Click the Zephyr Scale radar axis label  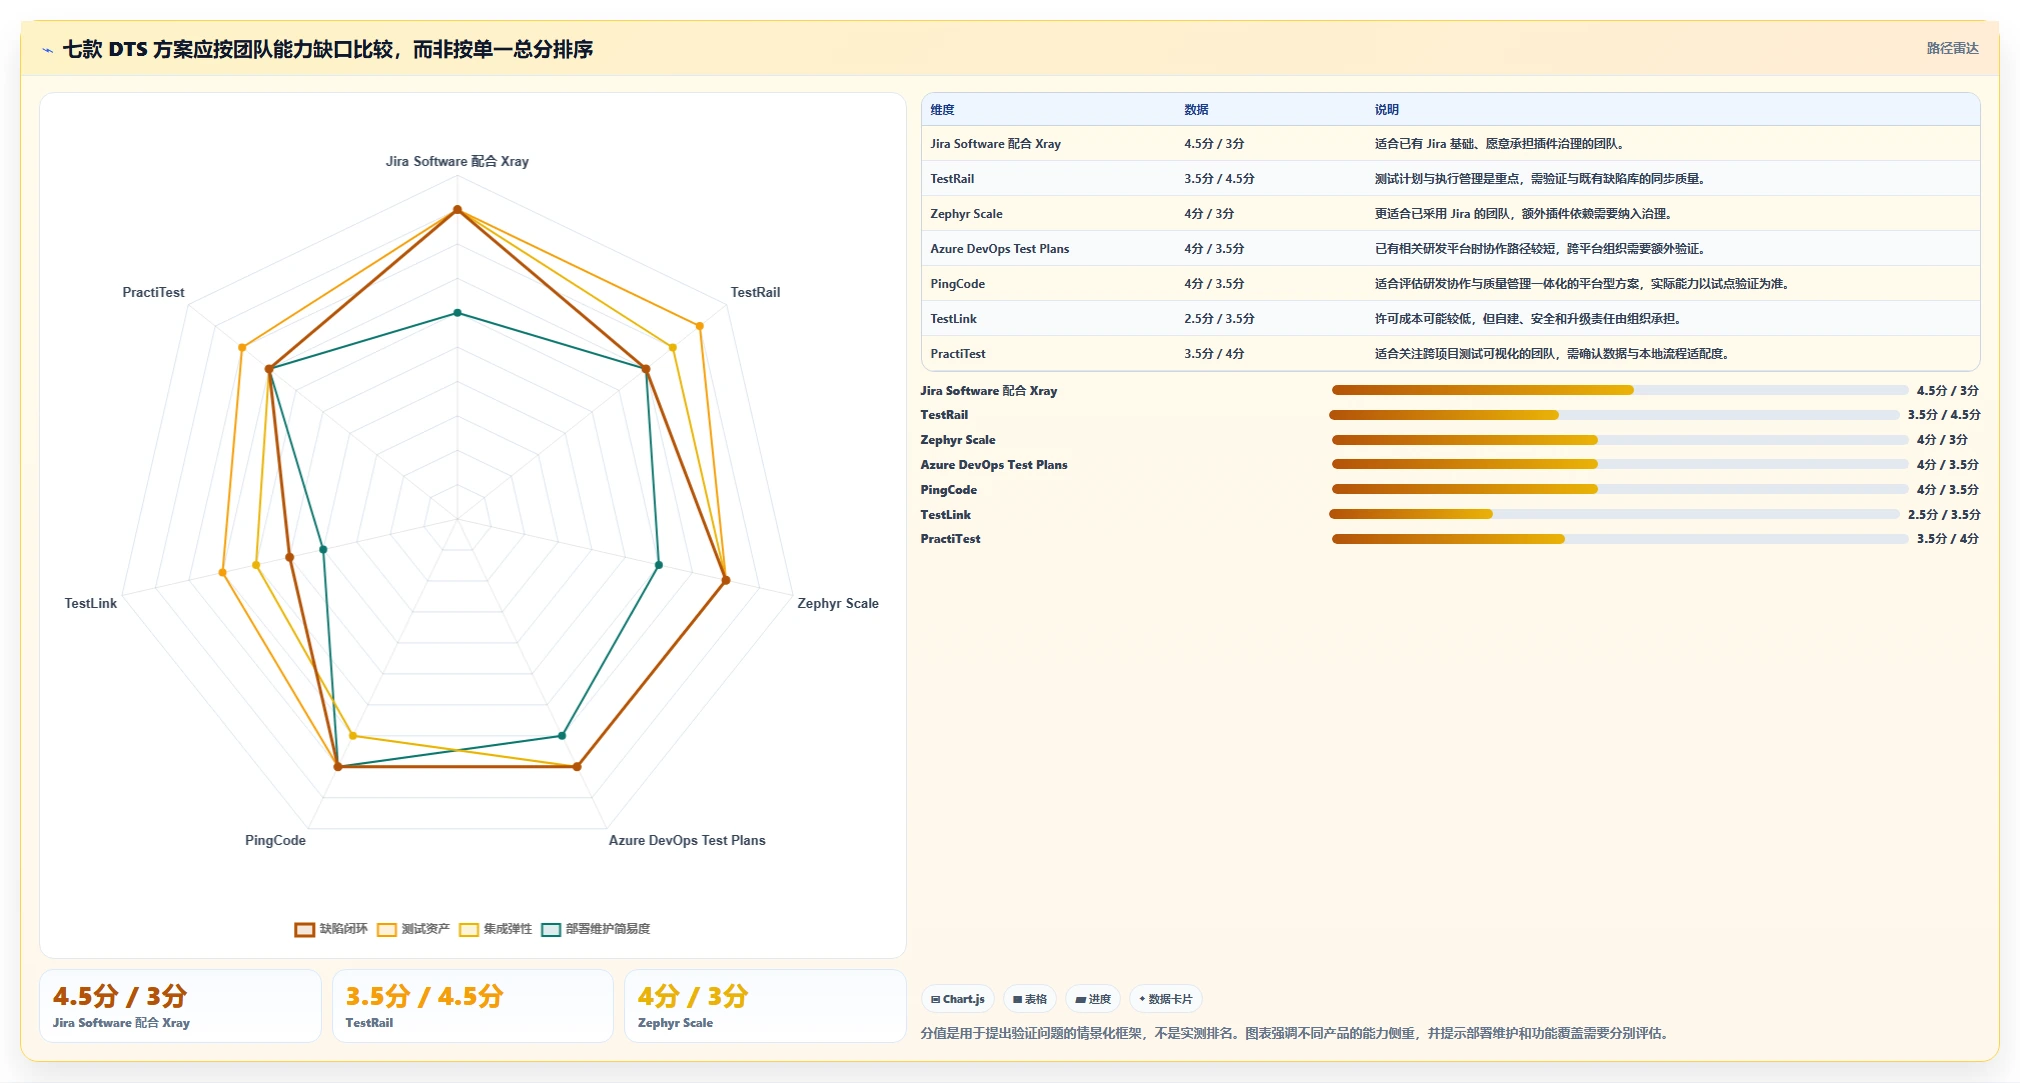point(838,603)
